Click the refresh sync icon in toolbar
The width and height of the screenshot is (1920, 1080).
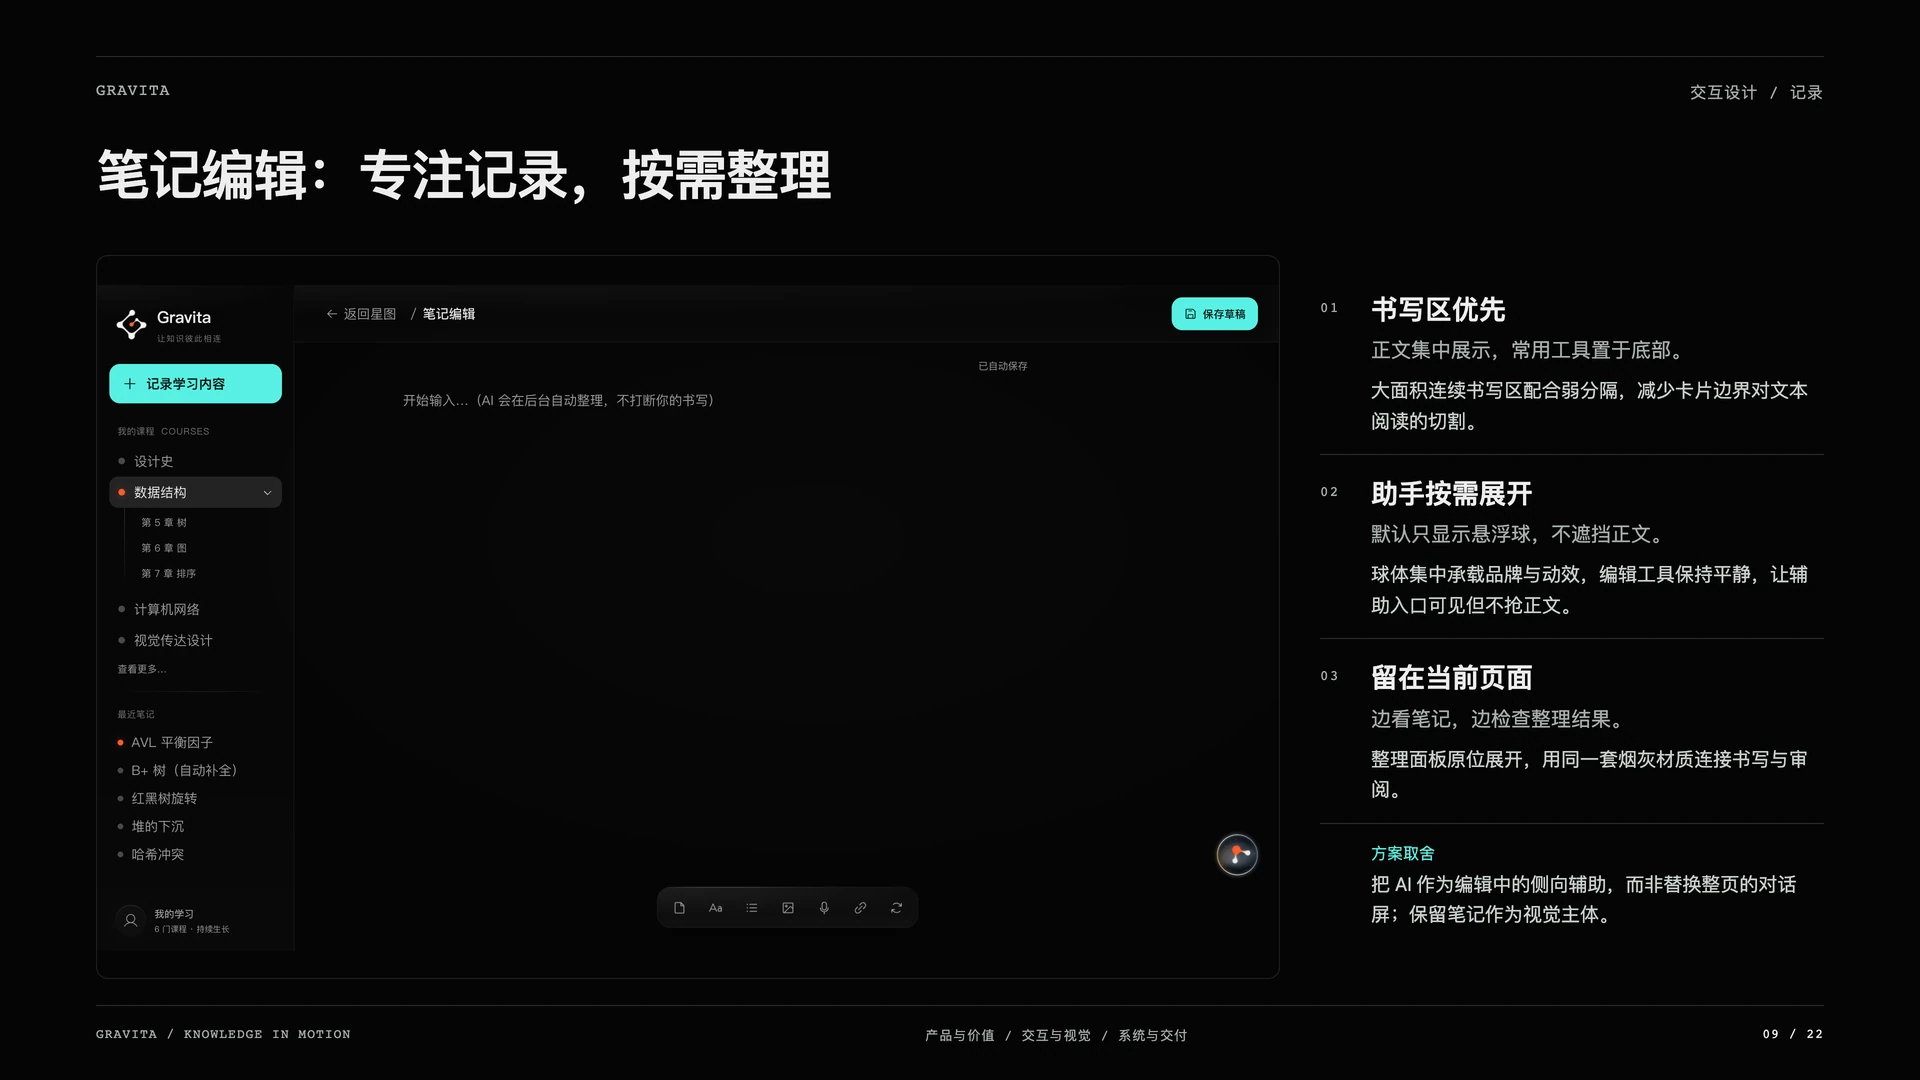pyautogui.click(x=896, y=908)
